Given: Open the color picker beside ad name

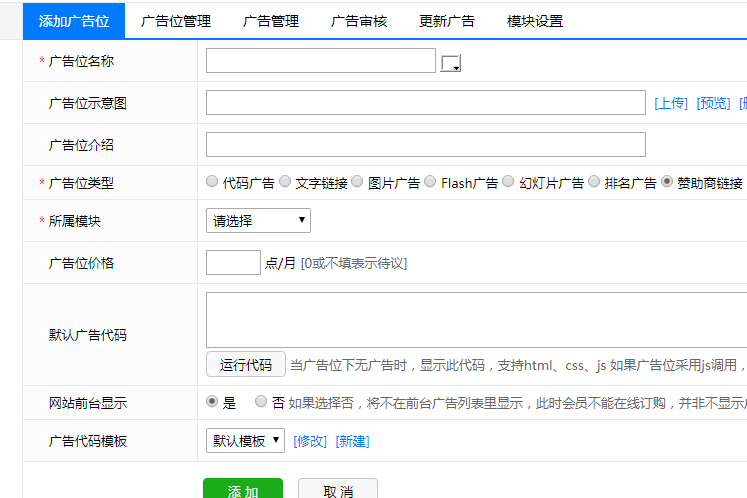Looking at the screenshot, I should (451, 63).
